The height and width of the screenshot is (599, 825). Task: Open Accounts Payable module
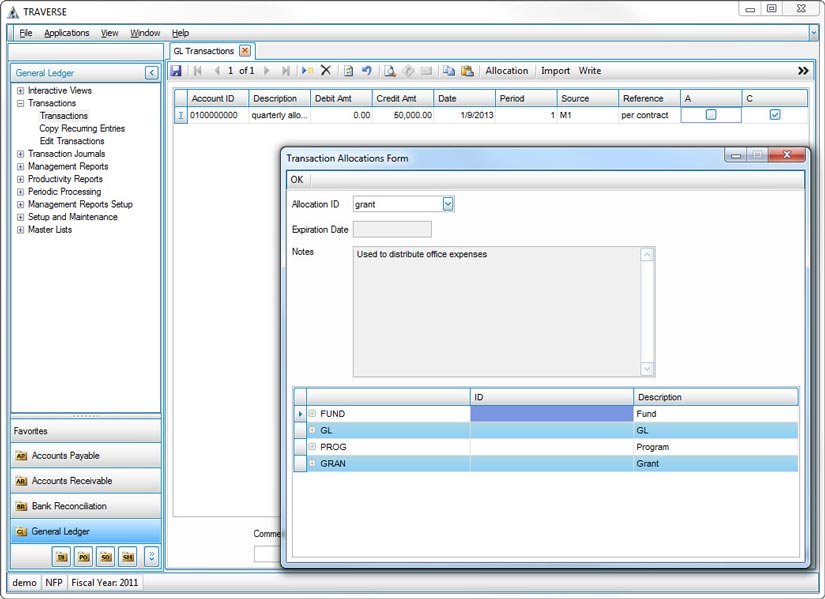click(x=86, y=455)
